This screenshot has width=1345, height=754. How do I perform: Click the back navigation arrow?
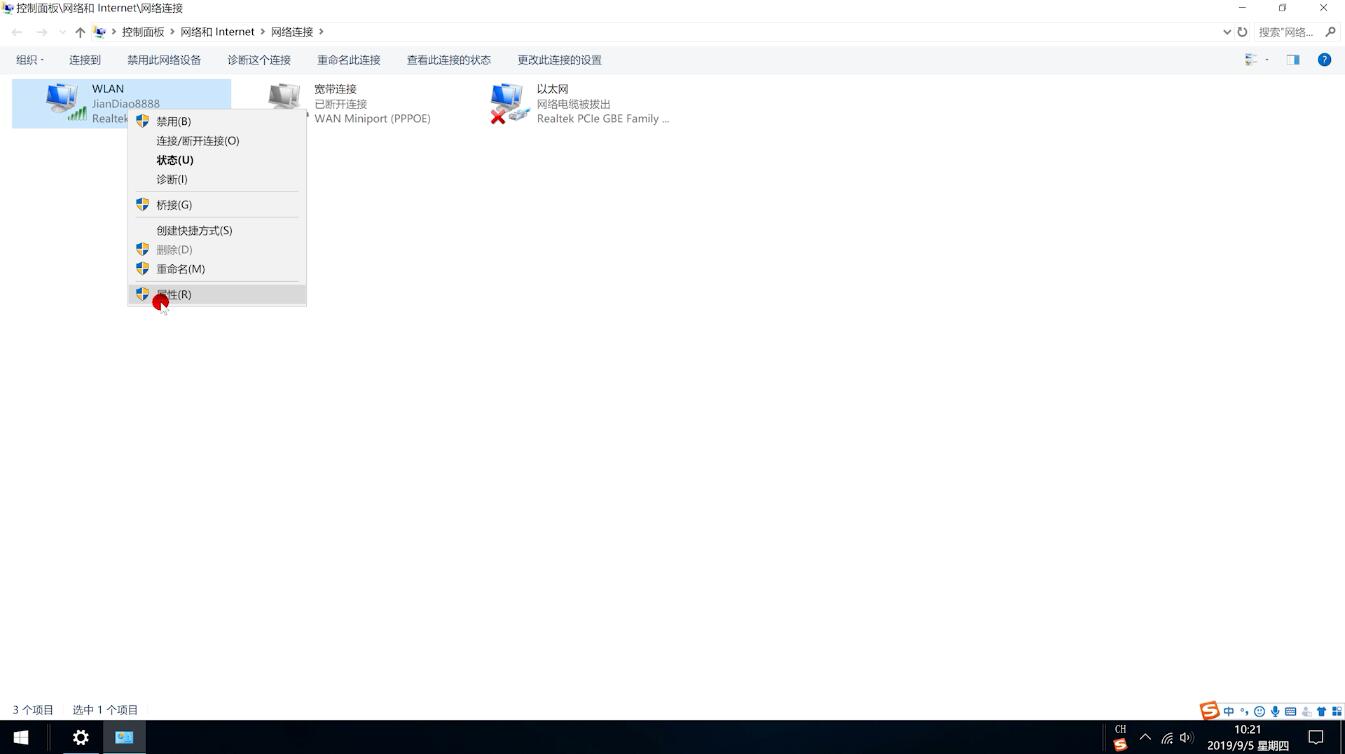point(17,32)
